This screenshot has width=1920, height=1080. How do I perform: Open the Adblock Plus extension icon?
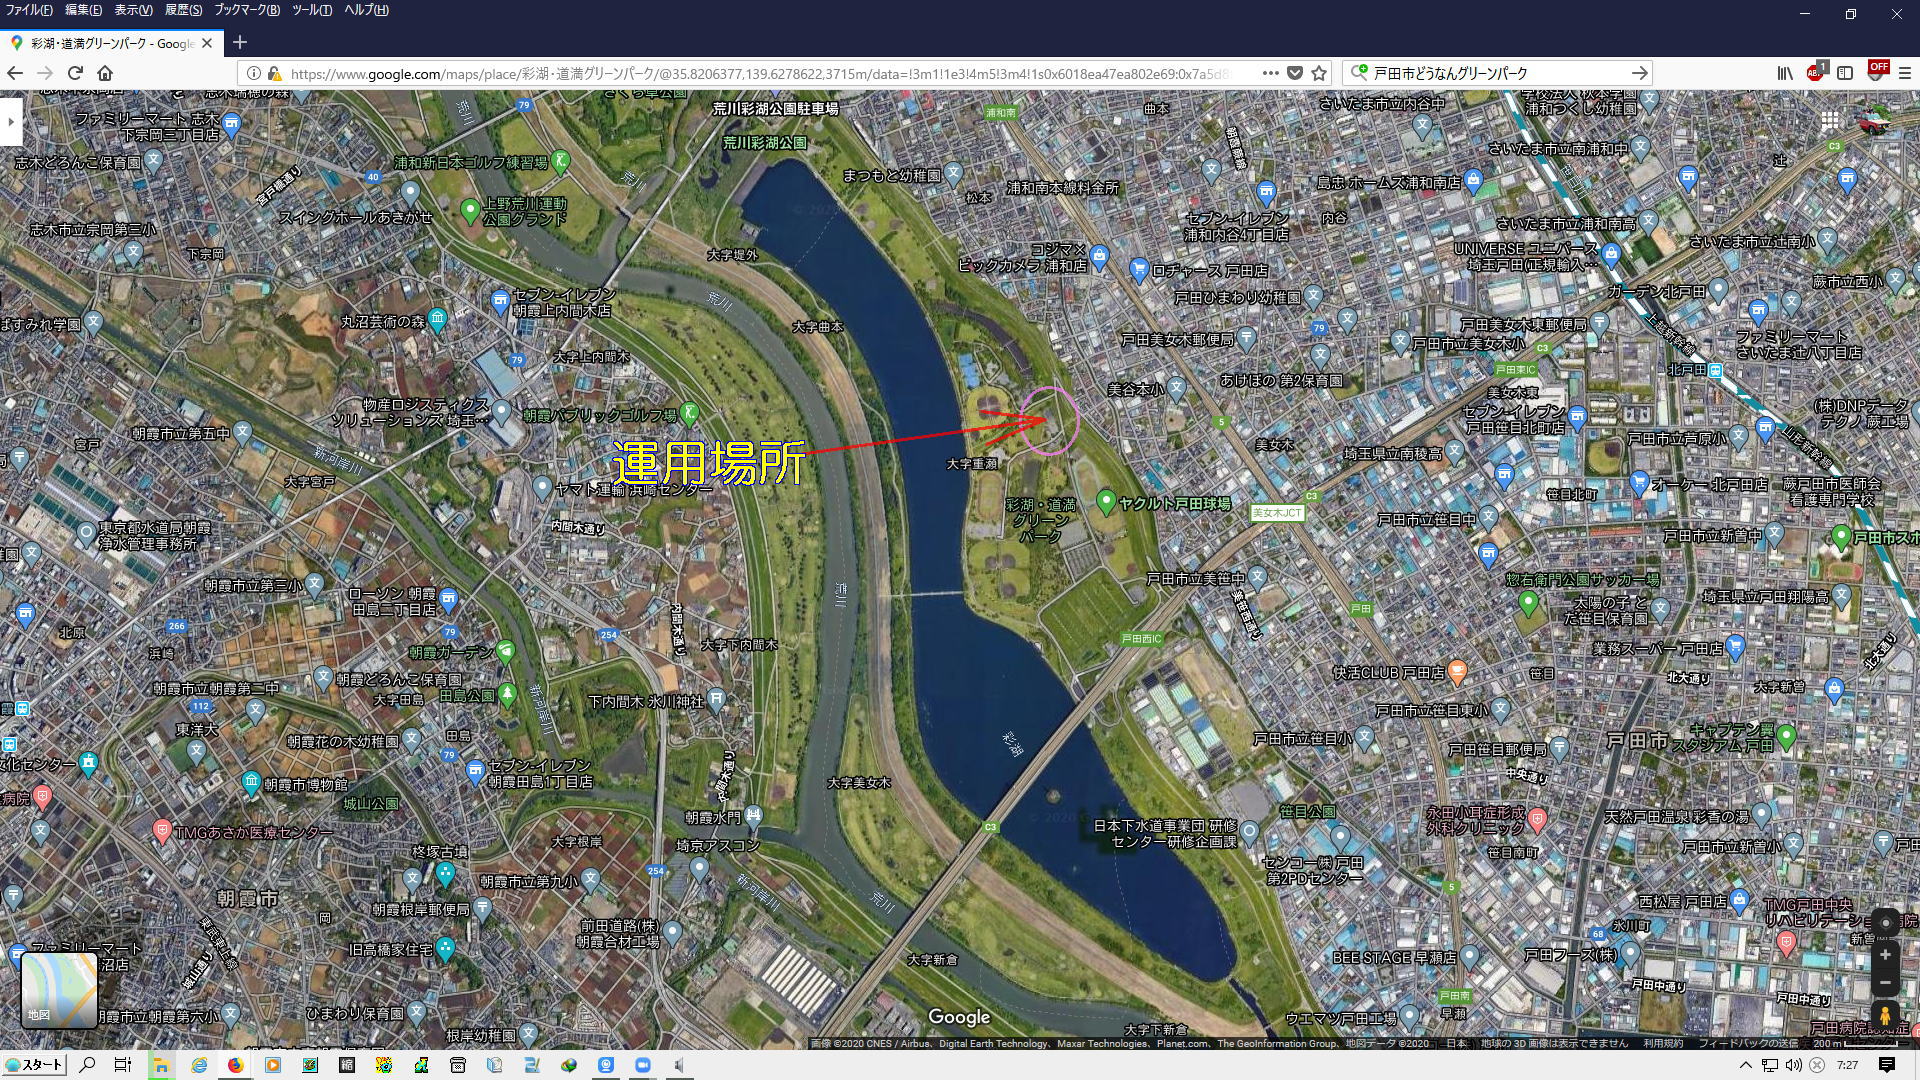(1816, 72)
